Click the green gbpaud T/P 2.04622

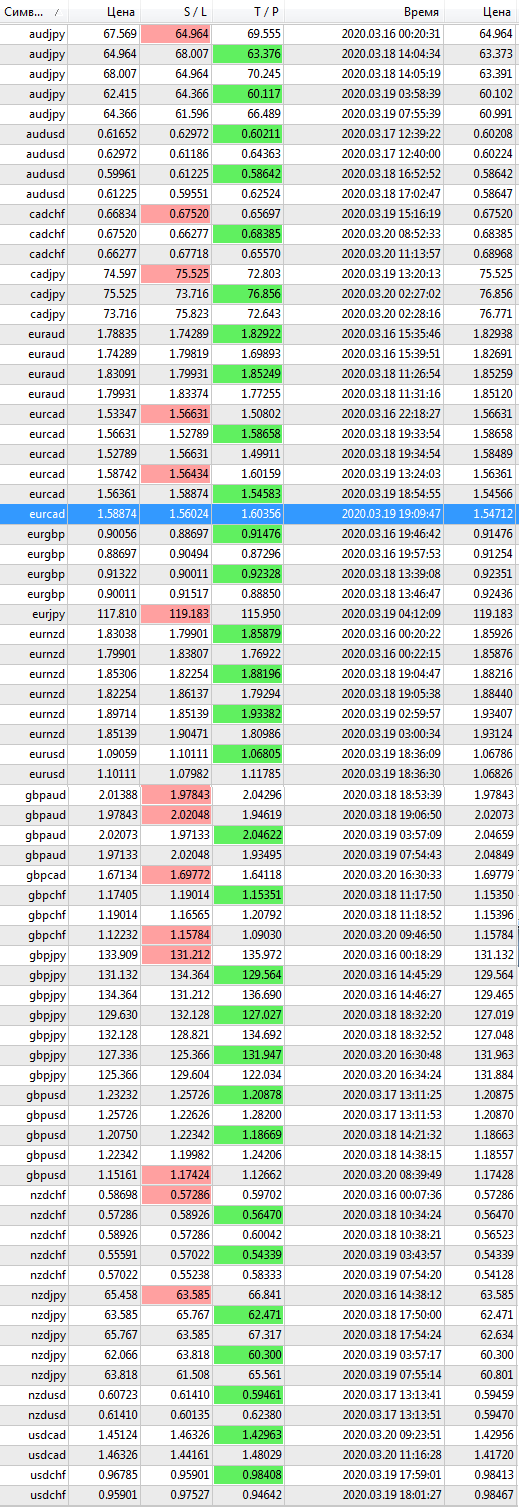(x=249, y=834)
